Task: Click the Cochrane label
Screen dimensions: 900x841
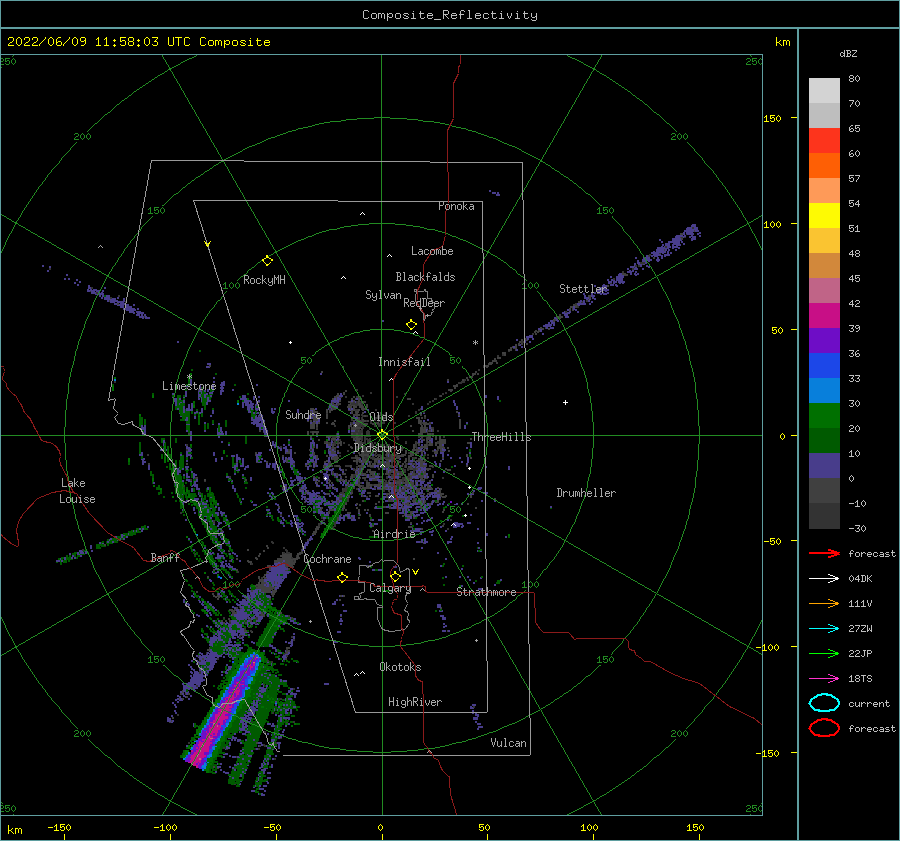Action: tap(327, 559)
